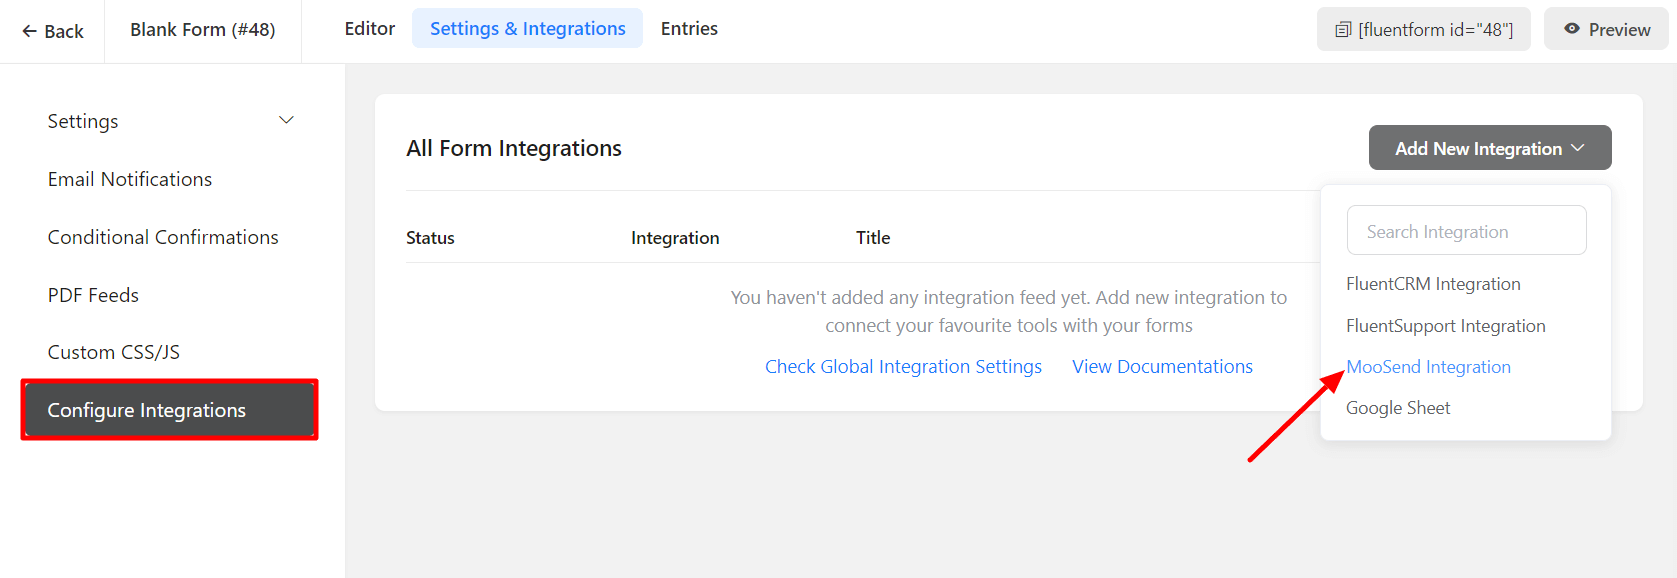The image size is (1677, 578).
Task: Choose the Google Sheet integration
Action: (x=1397, y=408)
